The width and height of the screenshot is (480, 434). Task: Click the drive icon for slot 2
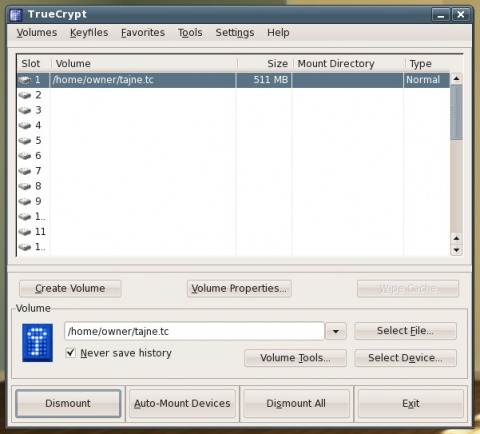click(x=25, y=95)
